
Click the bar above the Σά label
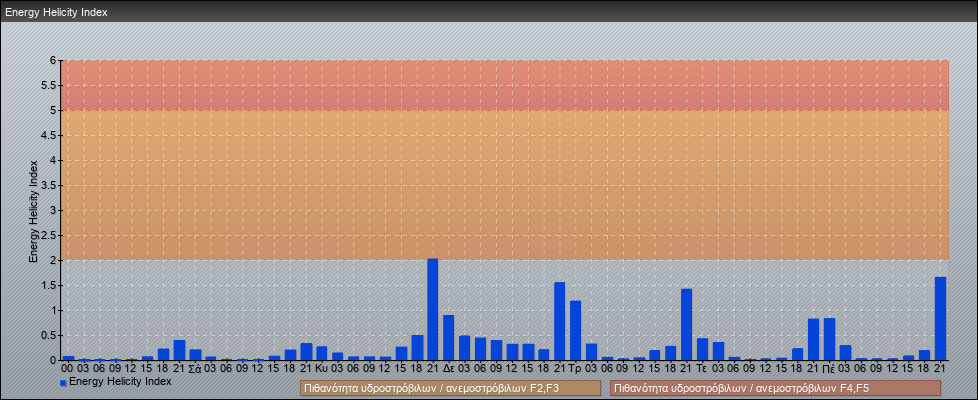pyautogui.click(x=195, y=355)
